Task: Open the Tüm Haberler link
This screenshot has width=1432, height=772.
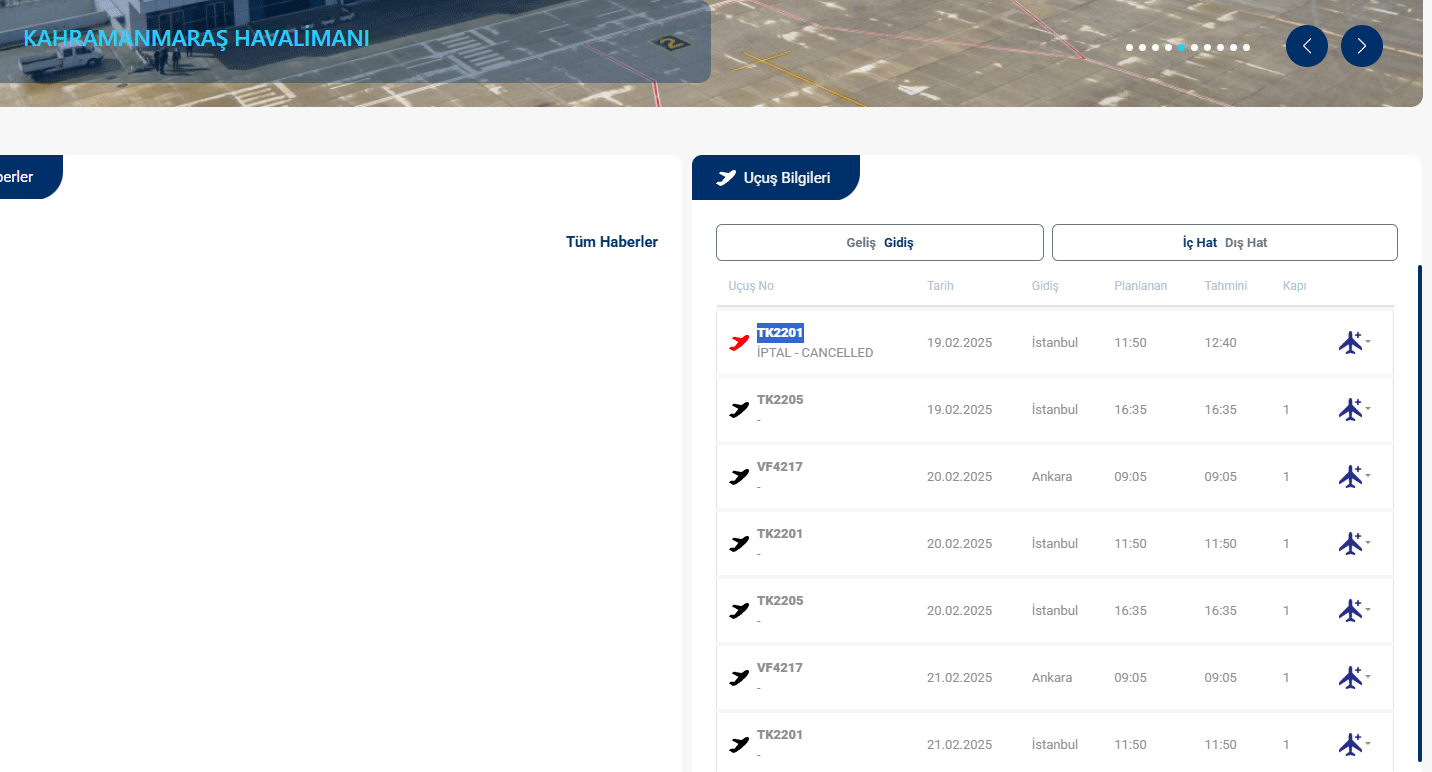Action: click(x=611, y=242)
